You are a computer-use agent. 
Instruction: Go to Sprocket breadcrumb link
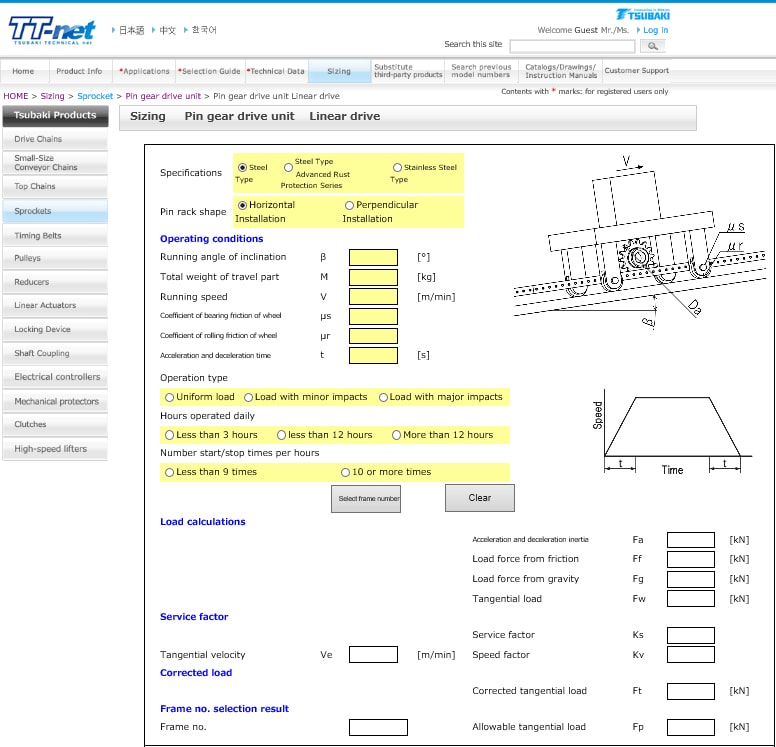coord(95,96)
